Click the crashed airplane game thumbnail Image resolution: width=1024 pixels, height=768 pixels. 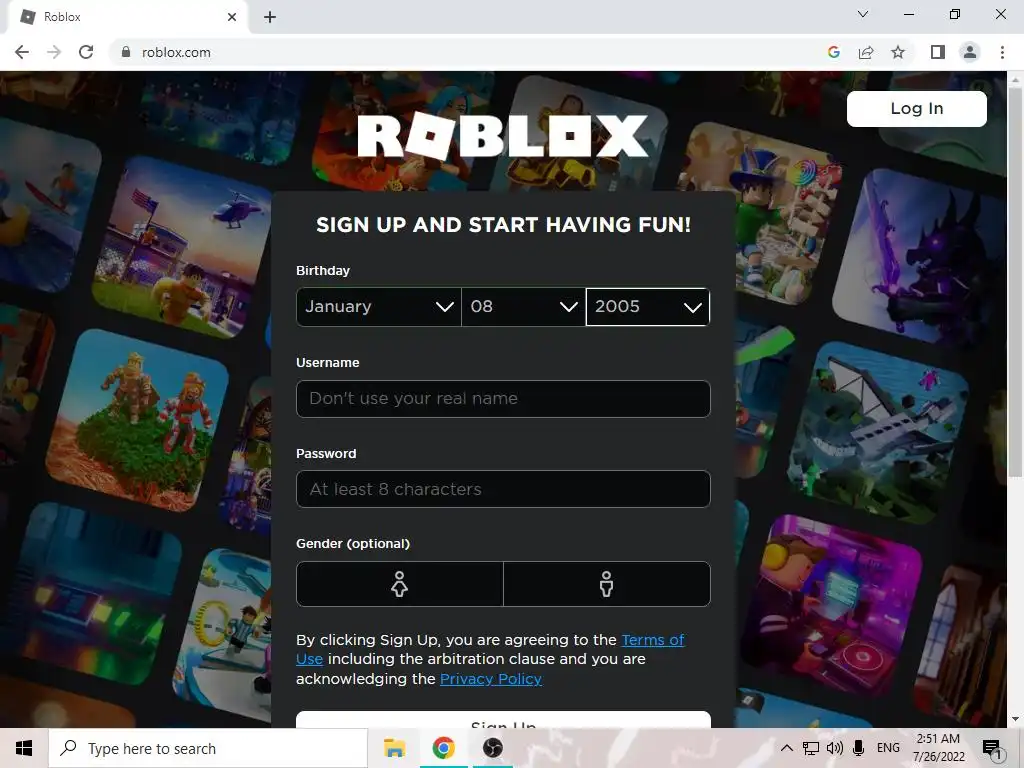click(x=878, y=434)
